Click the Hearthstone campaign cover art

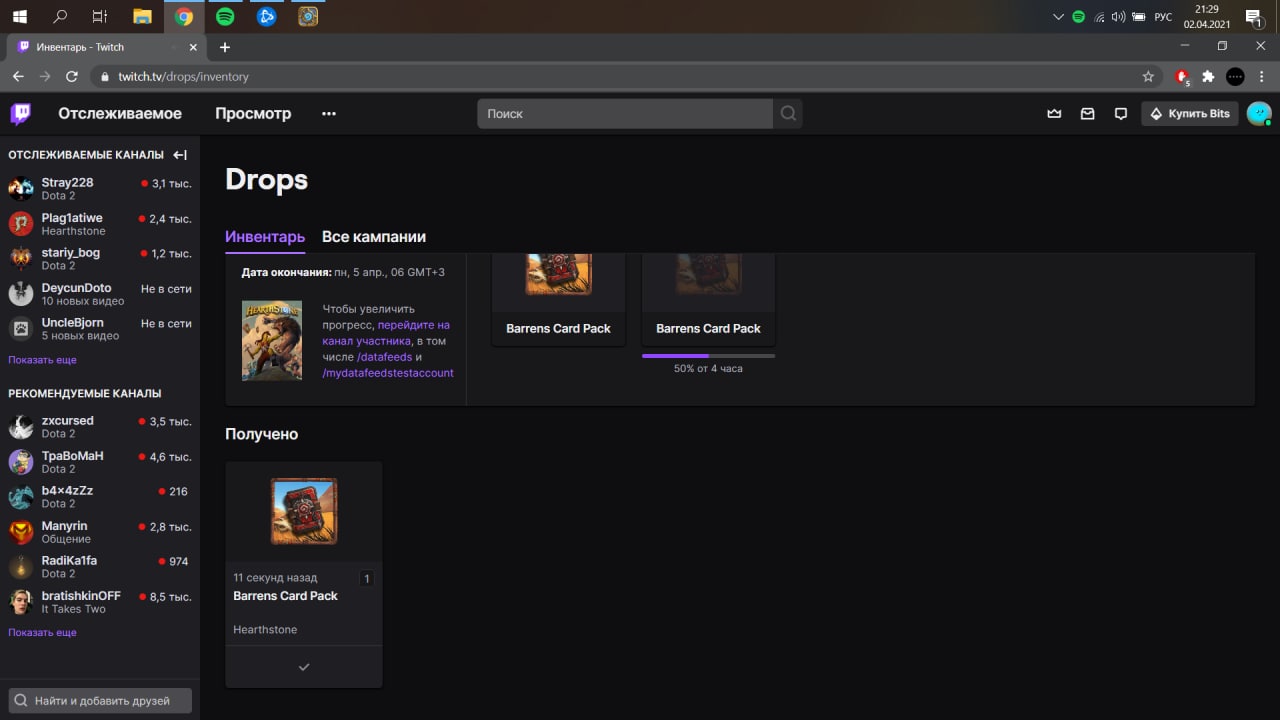[x=272, y=340]
